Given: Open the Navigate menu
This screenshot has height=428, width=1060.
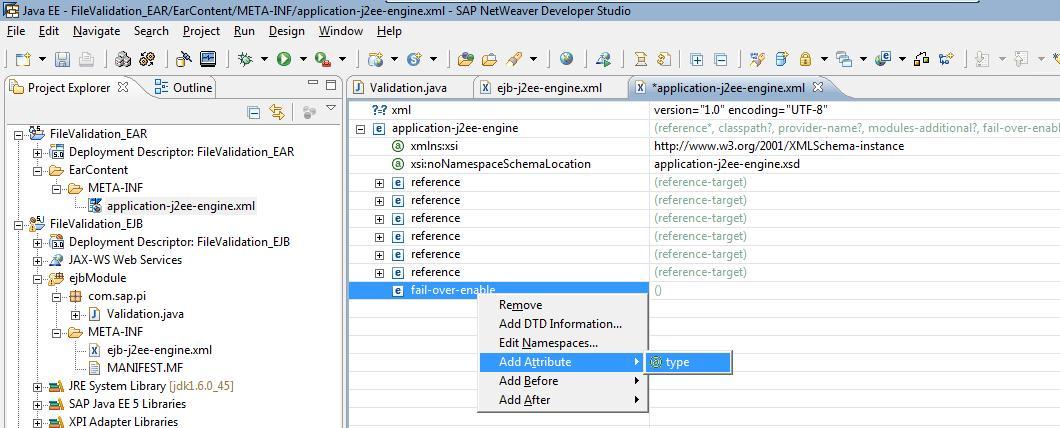Looking at the screenshot, I should 97,31.
